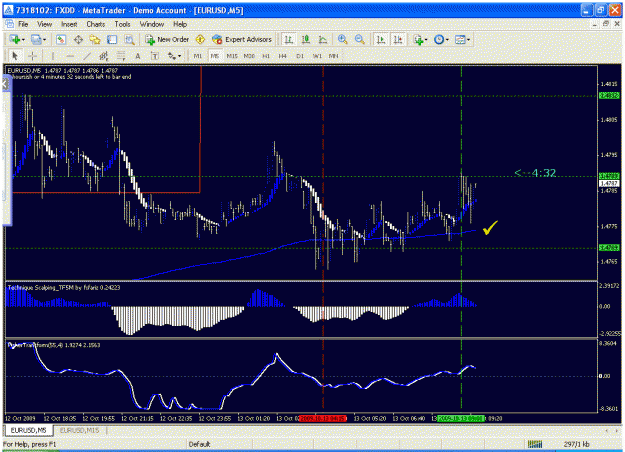
Task: Expand the Arrows tool dropdown arrow
Action: pyautogui.click(x=179, y=56)
